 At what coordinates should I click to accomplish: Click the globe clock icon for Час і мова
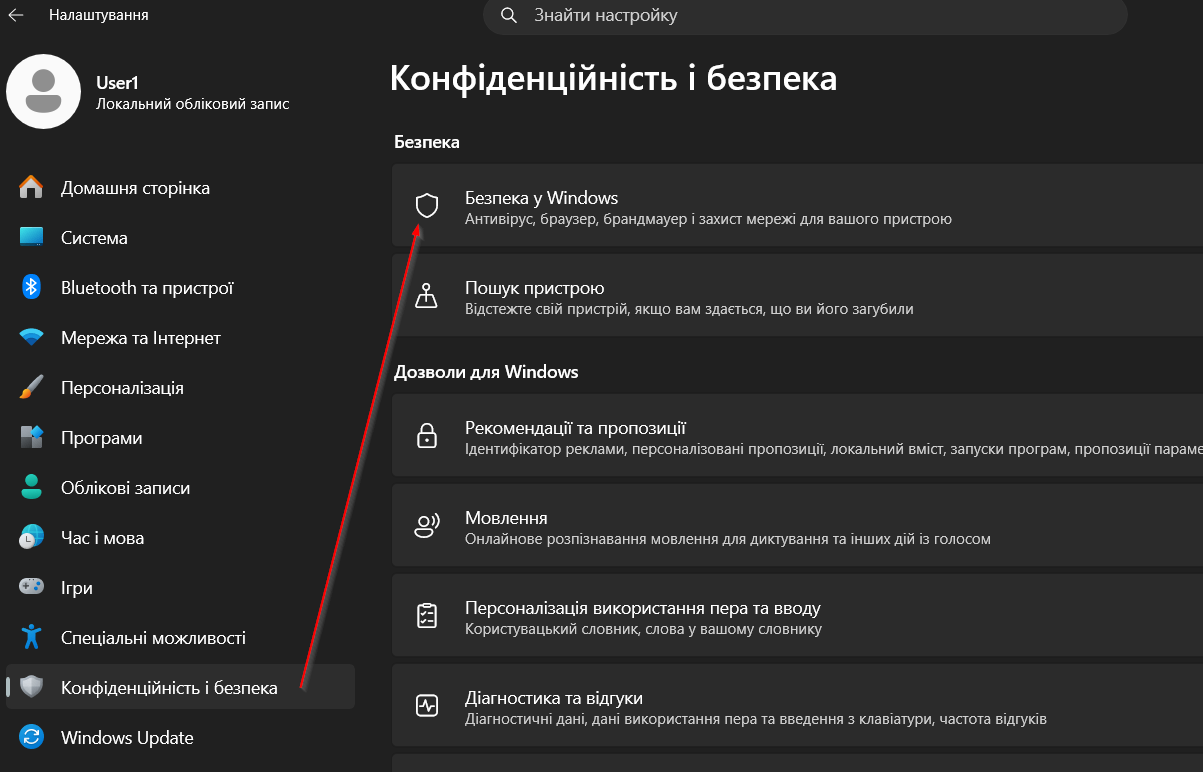coord(32,538)
